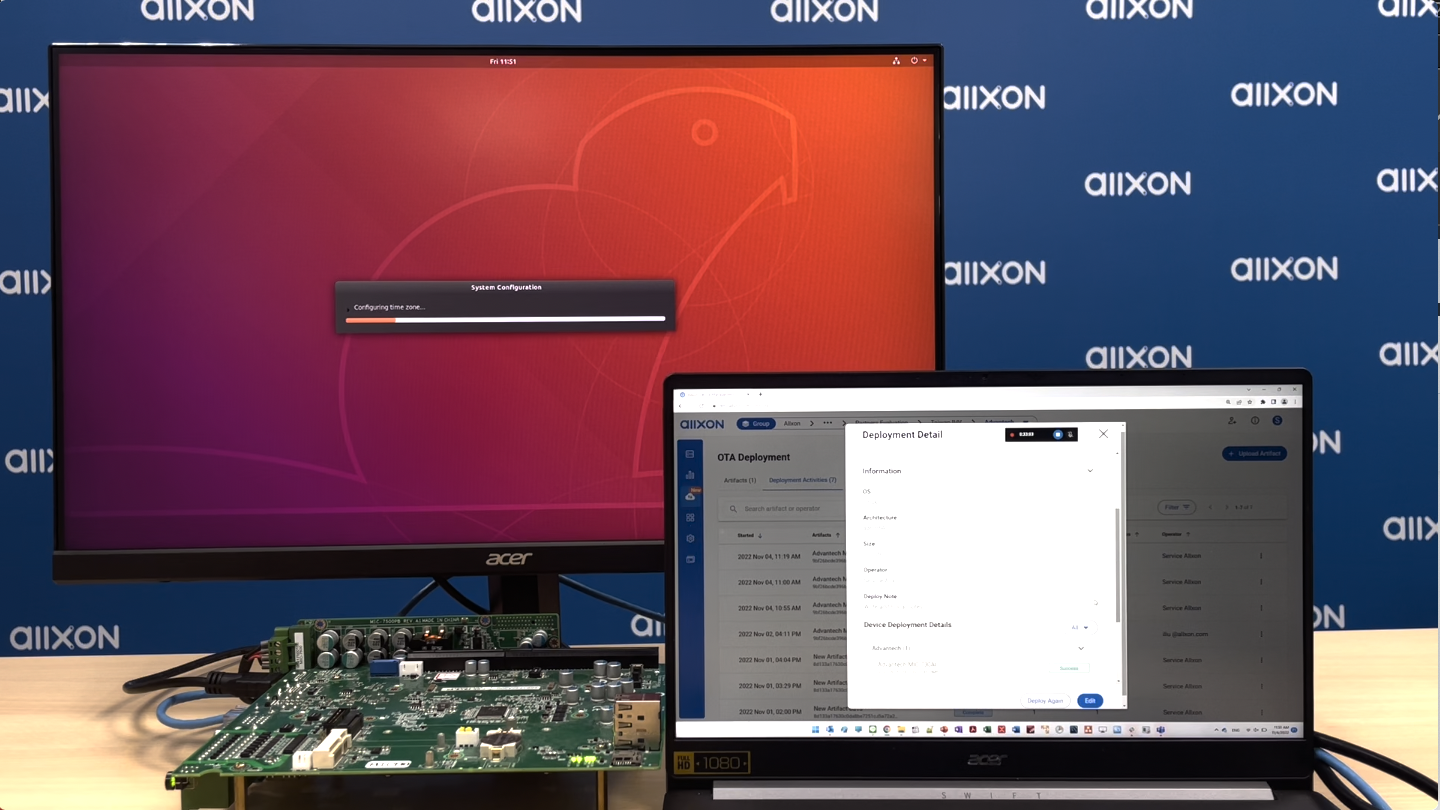Open the breadcrumb ellipsis menu next to Allxon
The width and height of the screenshot is (1440, 810).
828,423
